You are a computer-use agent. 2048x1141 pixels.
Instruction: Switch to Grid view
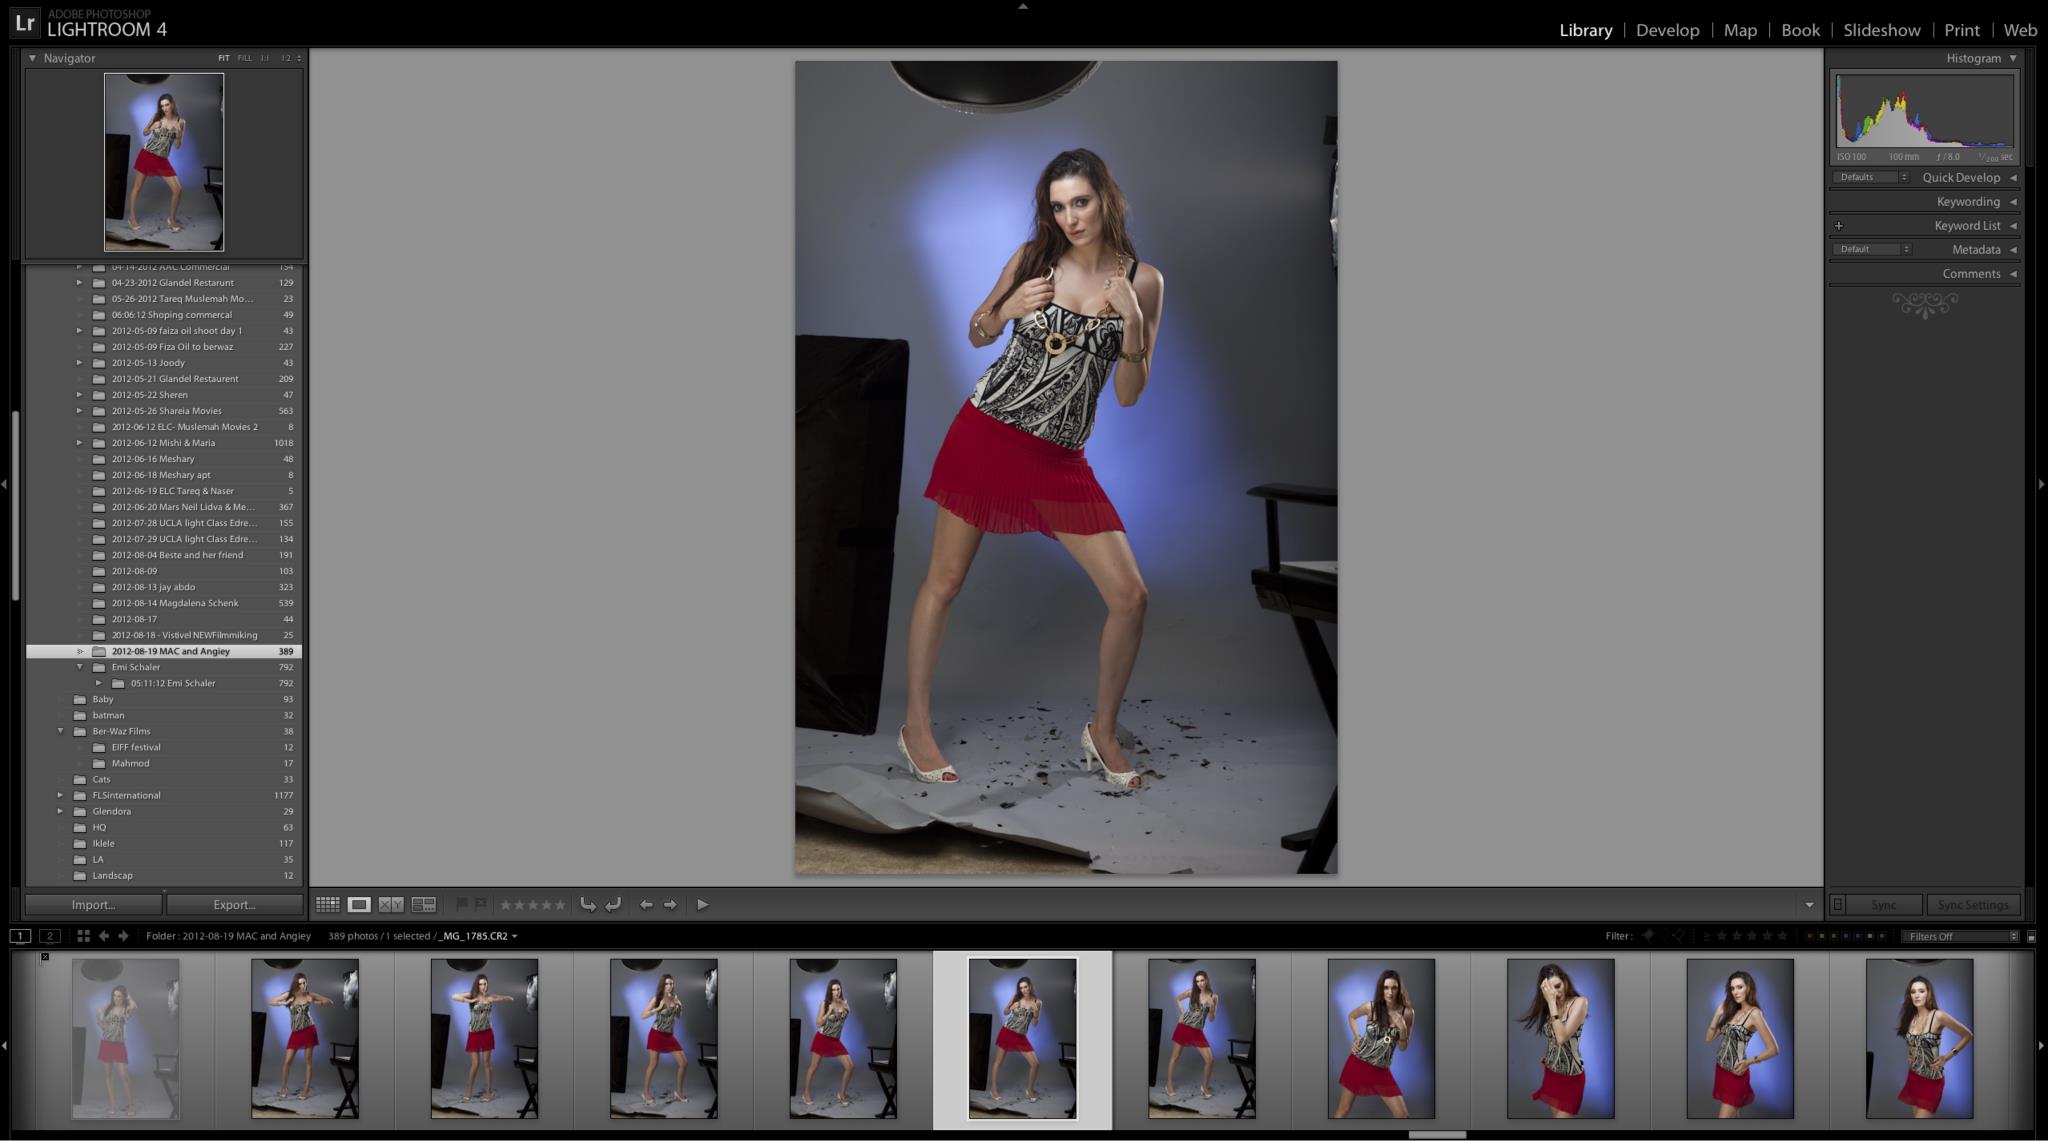[328, 904]
